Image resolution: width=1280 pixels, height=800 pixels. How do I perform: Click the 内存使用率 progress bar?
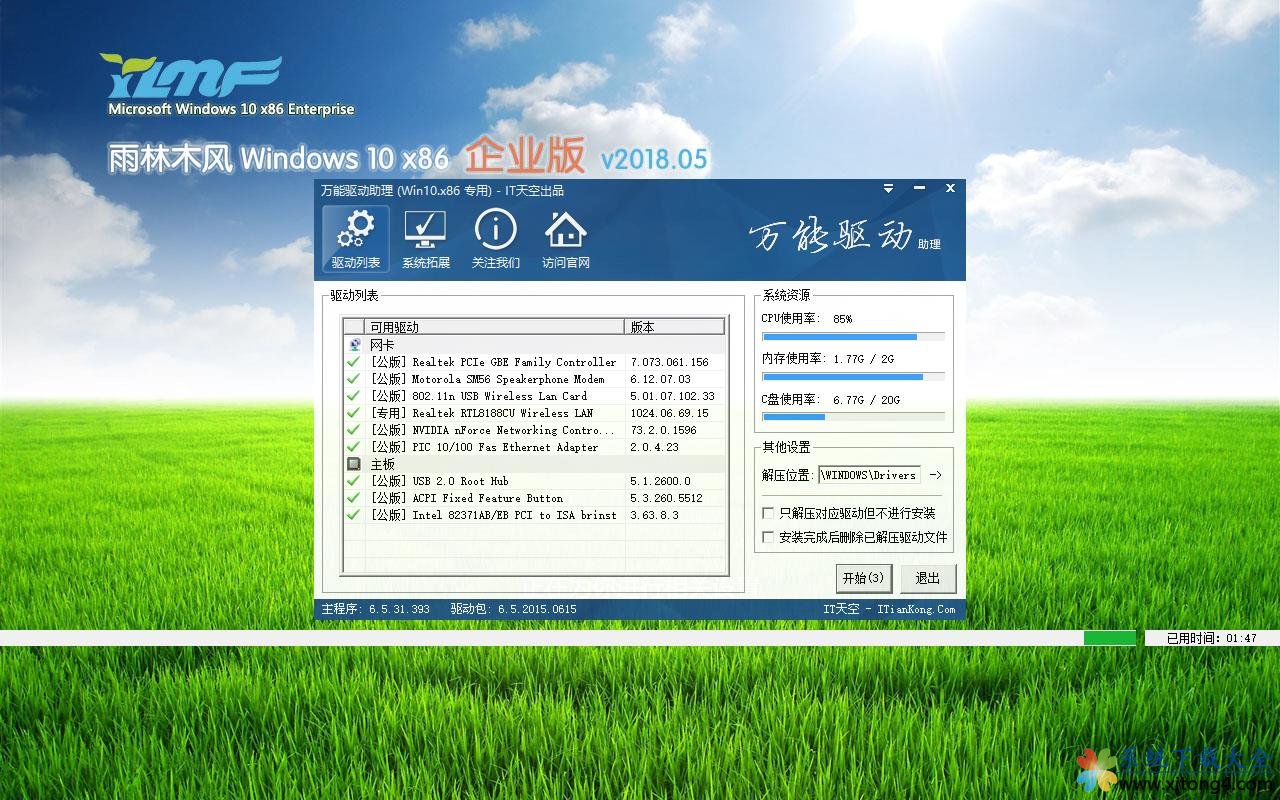pyautogui.click(x=853, y=377)
